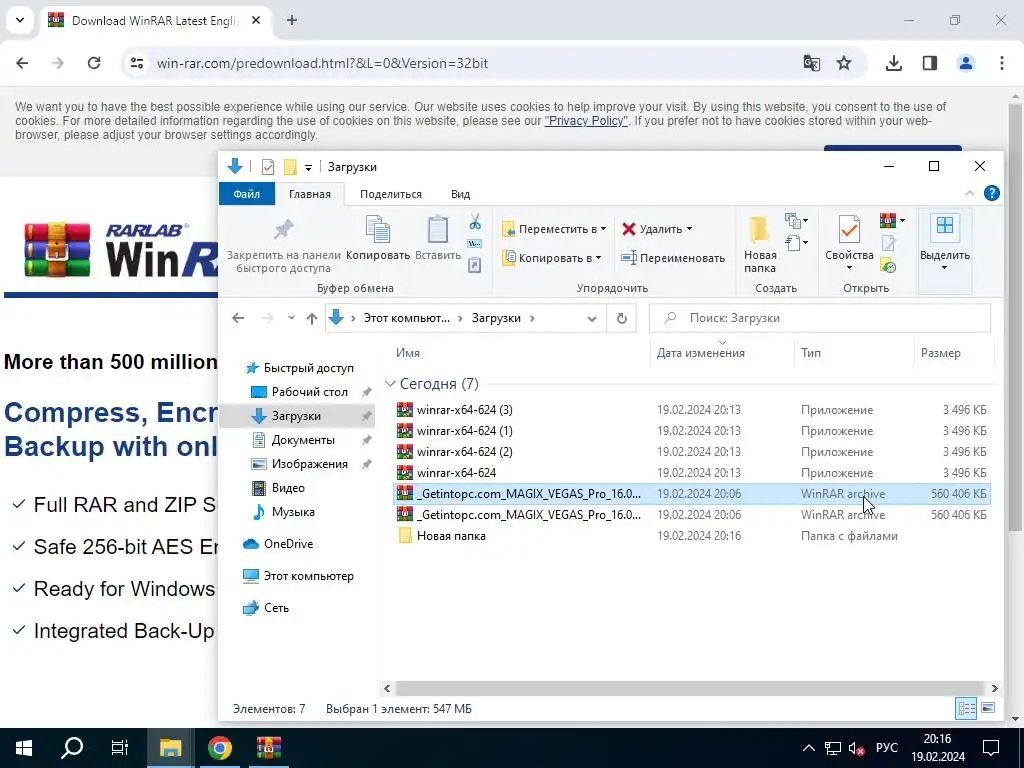Open Quick Access Toolbar customize dropdown
The image size is (1024, 768).
click(308, 168)
